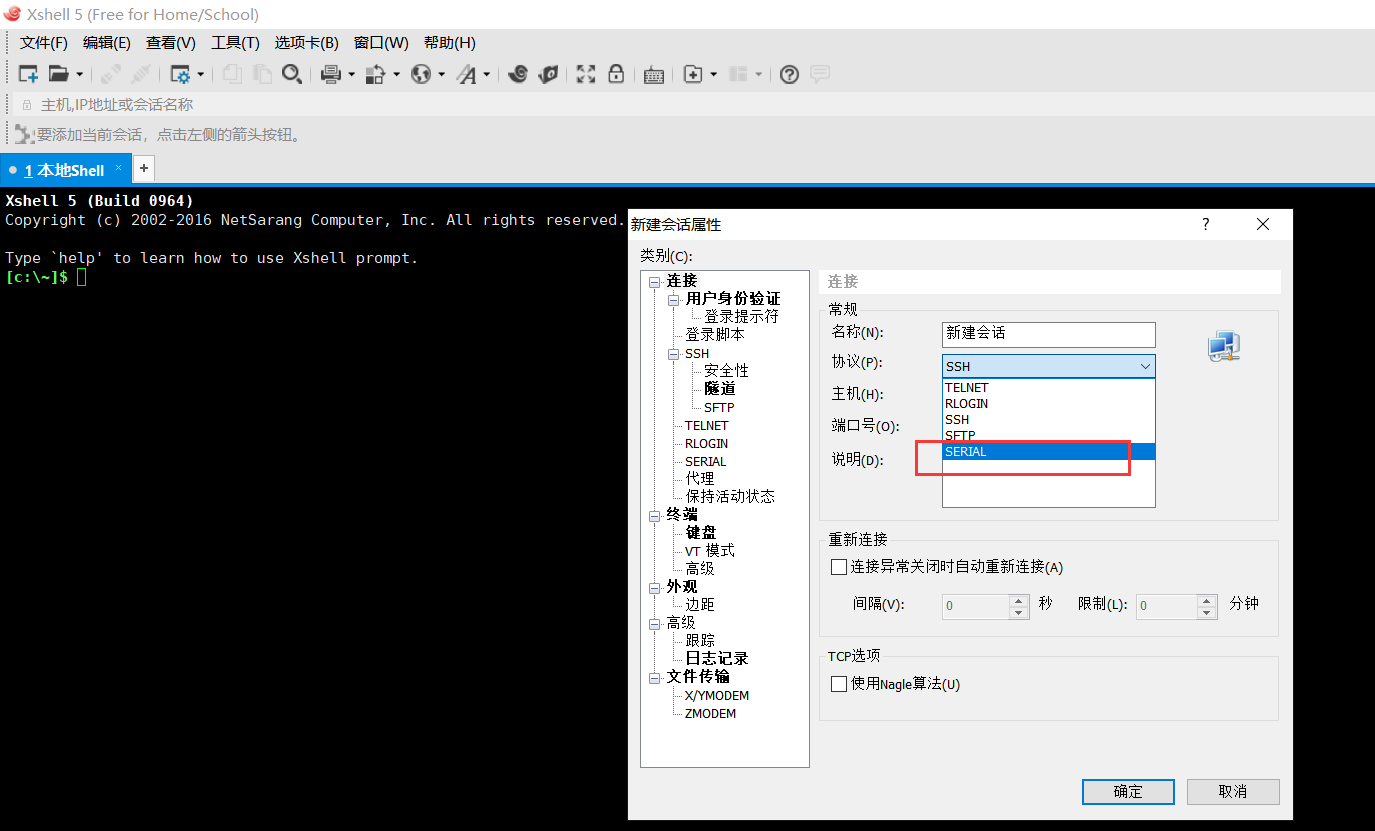The width and height of the screenshot is (1375, 831).
Task: Decrease the 限制 minutes spinner value
Action: pyautogui.click(x=1207, y=612)
